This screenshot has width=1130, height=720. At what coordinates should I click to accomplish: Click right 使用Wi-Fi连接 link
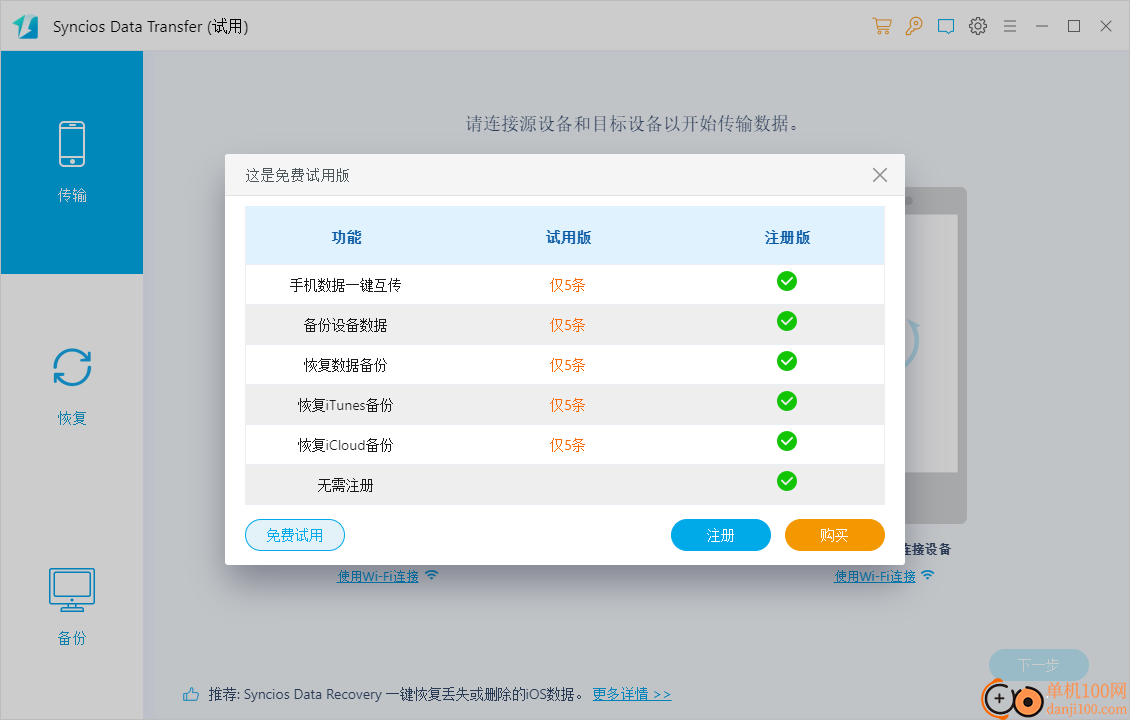coord(875,576)
